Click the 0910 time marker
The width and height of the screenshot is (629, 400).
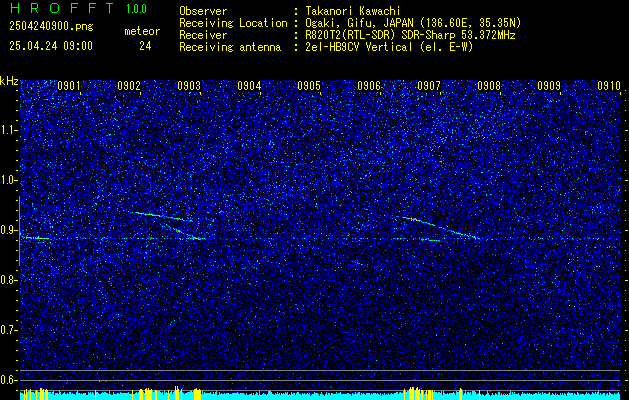[x=609, y=86]
